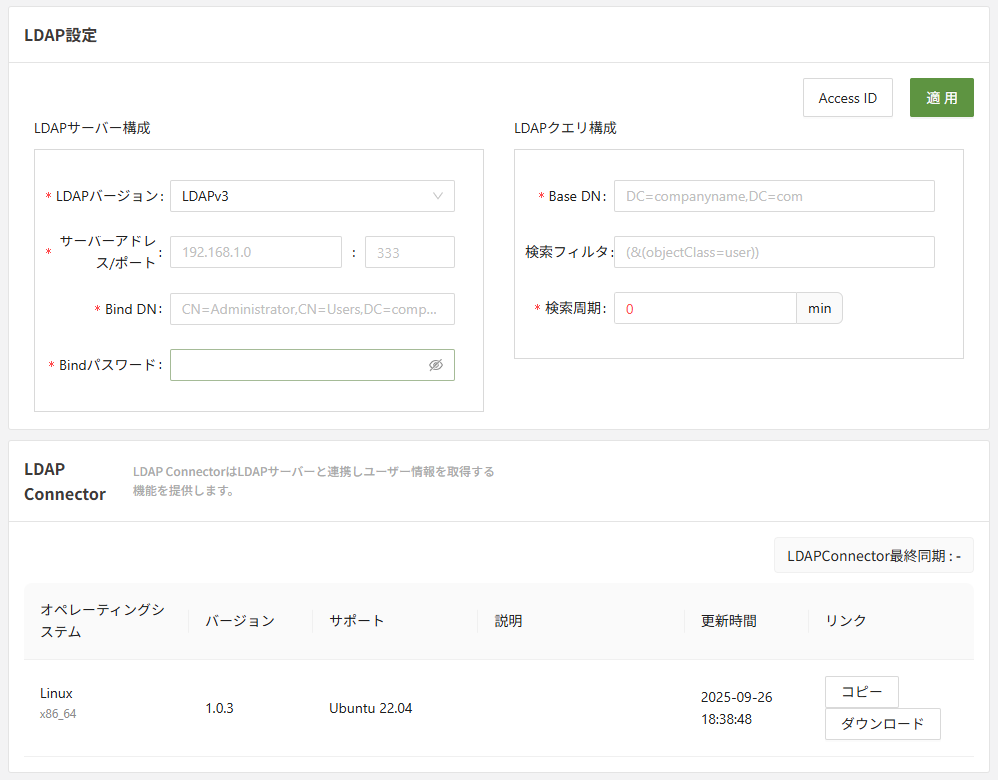Click inside the Bindパスワード text box

pos(297,365)
